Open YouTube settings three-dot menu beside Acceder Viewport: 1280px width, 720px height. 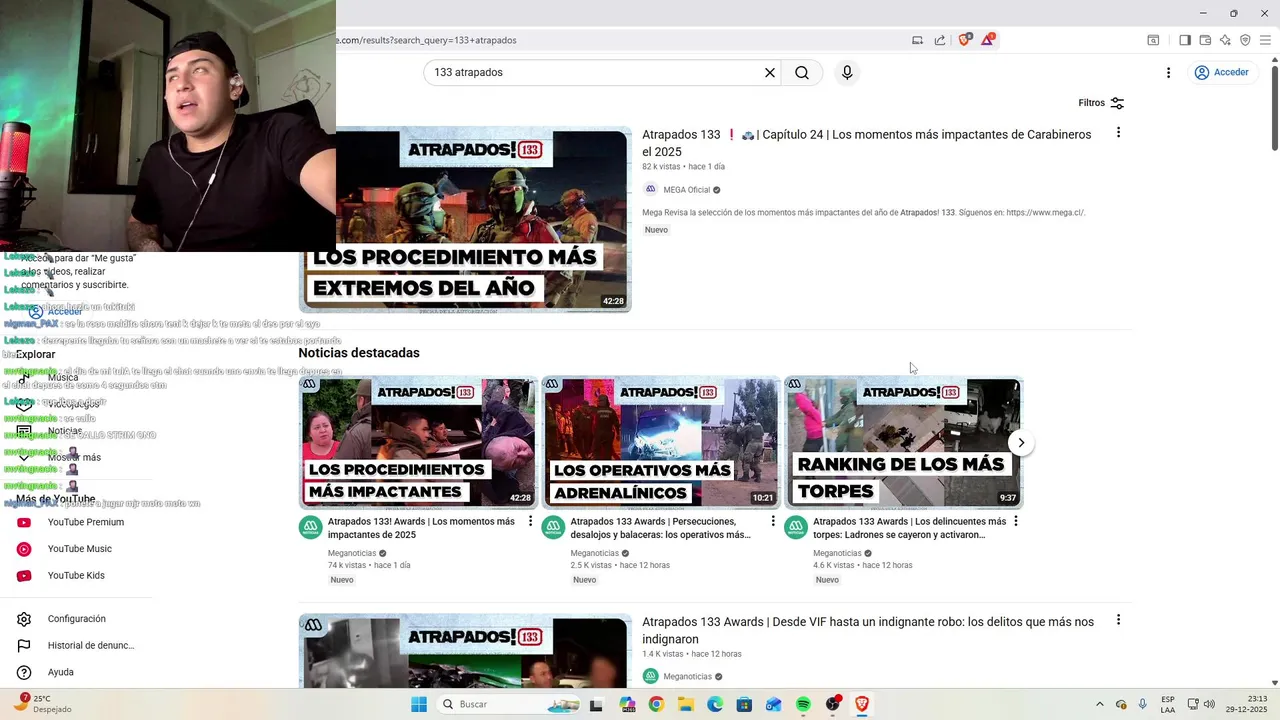1168,73
